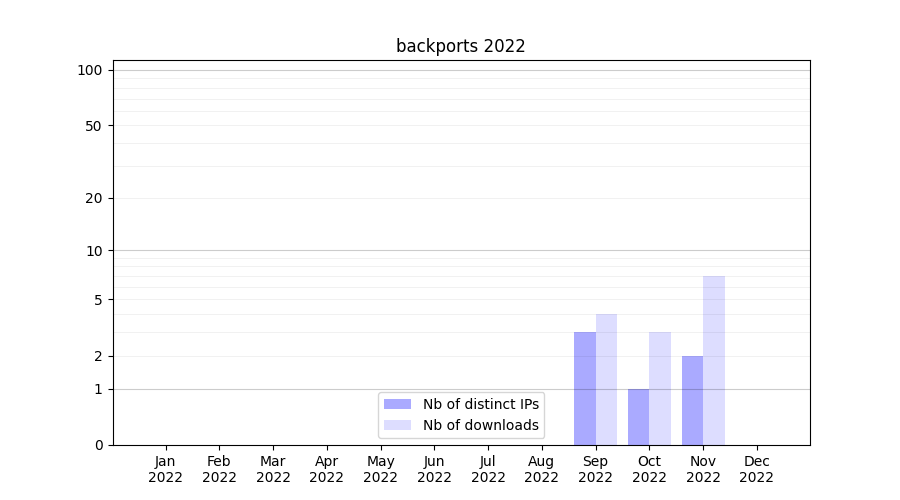Image resolution: width=900 pixels, height=500 pixels.
Task: Click the Nov 2022 distinct IPs bar
Action: pyautogui.click(x=692, y=400)
